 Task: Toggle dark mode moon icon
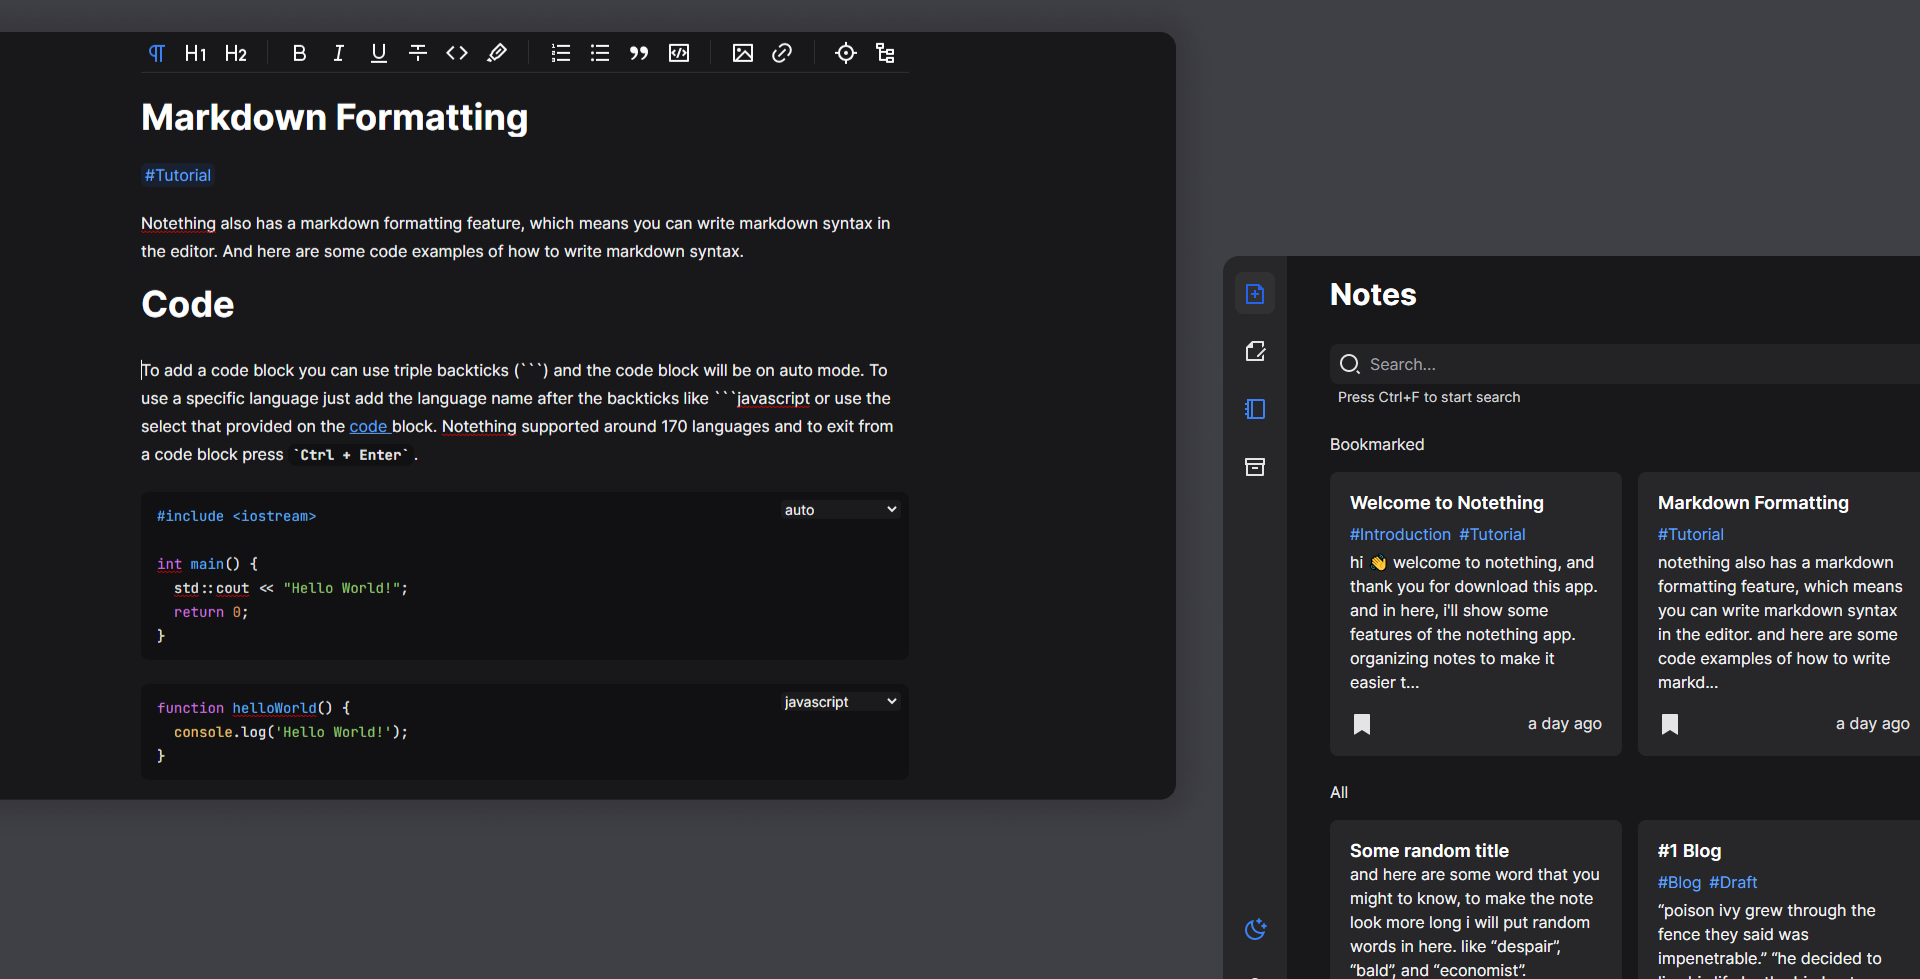click(x=1255, y=929)
